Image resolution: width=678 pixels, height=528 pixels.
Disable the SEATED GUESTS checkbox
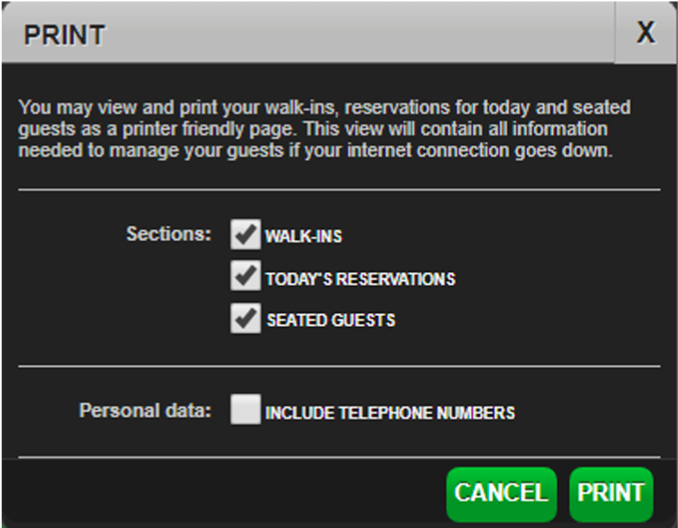tap(245, 319)
